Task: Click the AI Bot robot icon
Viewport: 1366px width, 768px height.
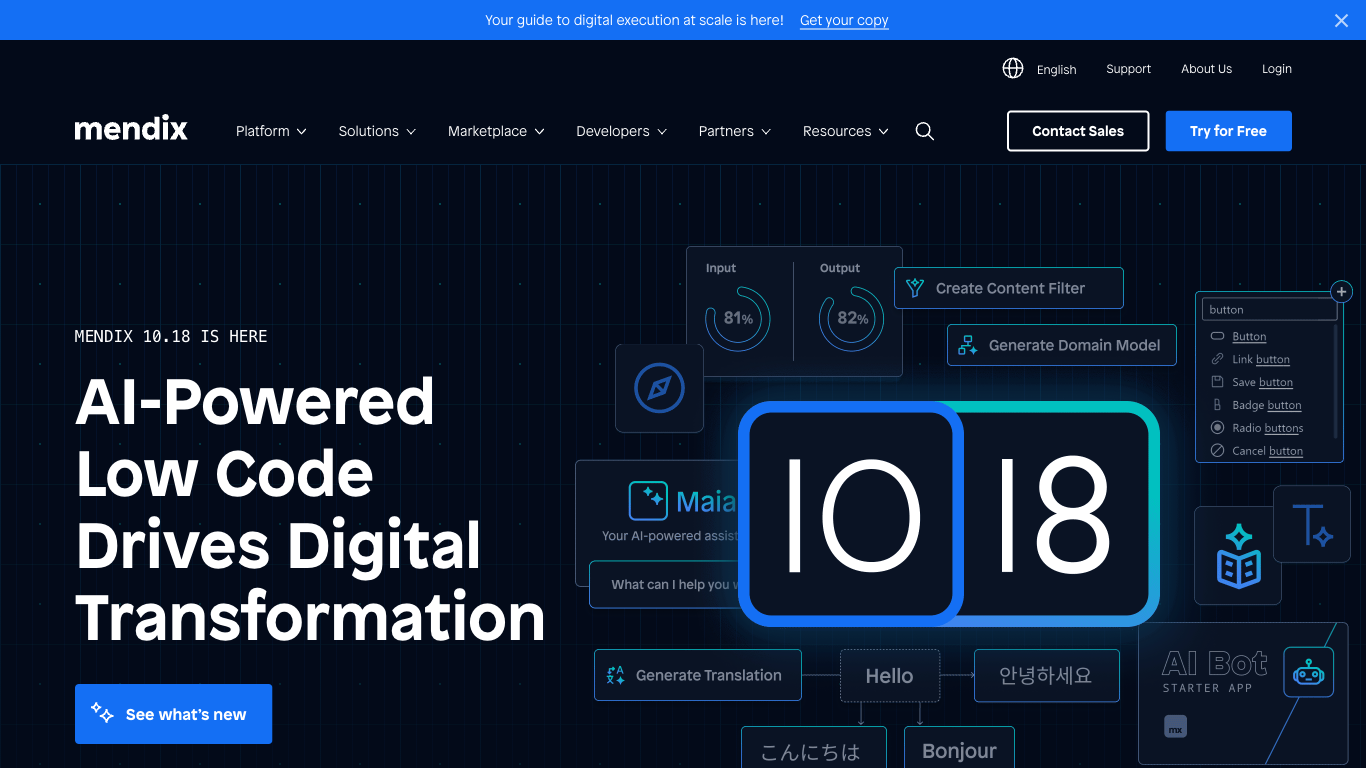Action: [x=1308, y=673]
